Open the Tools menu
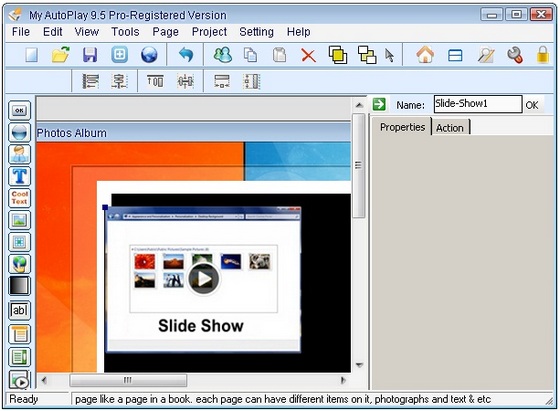 click(x=125, y=32)
